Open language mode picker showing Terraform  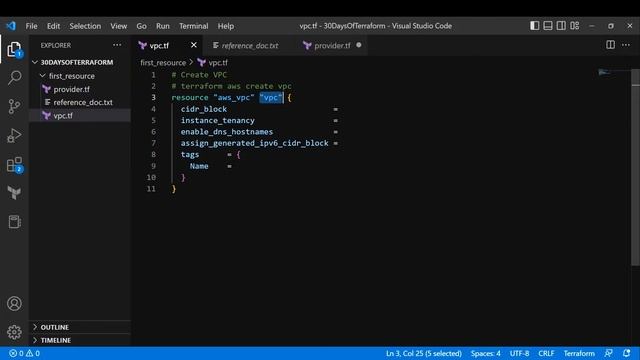coord(579,353)
